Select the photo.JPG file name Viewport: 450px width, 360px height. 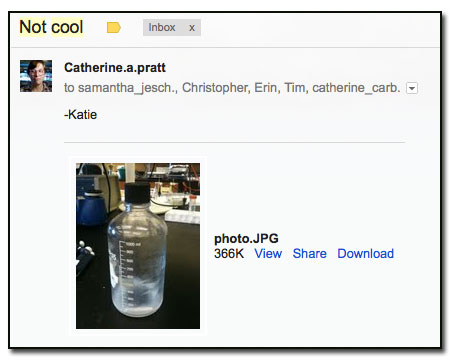(x=246, y=239)
